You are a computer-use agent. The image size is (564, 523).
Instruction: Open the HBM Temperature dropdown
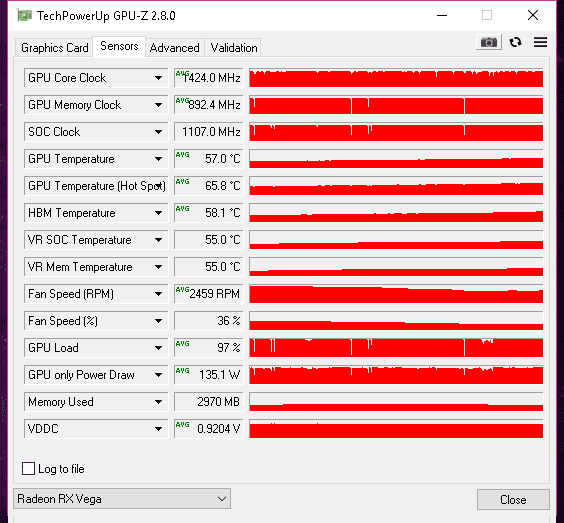(x=96, y=213)
